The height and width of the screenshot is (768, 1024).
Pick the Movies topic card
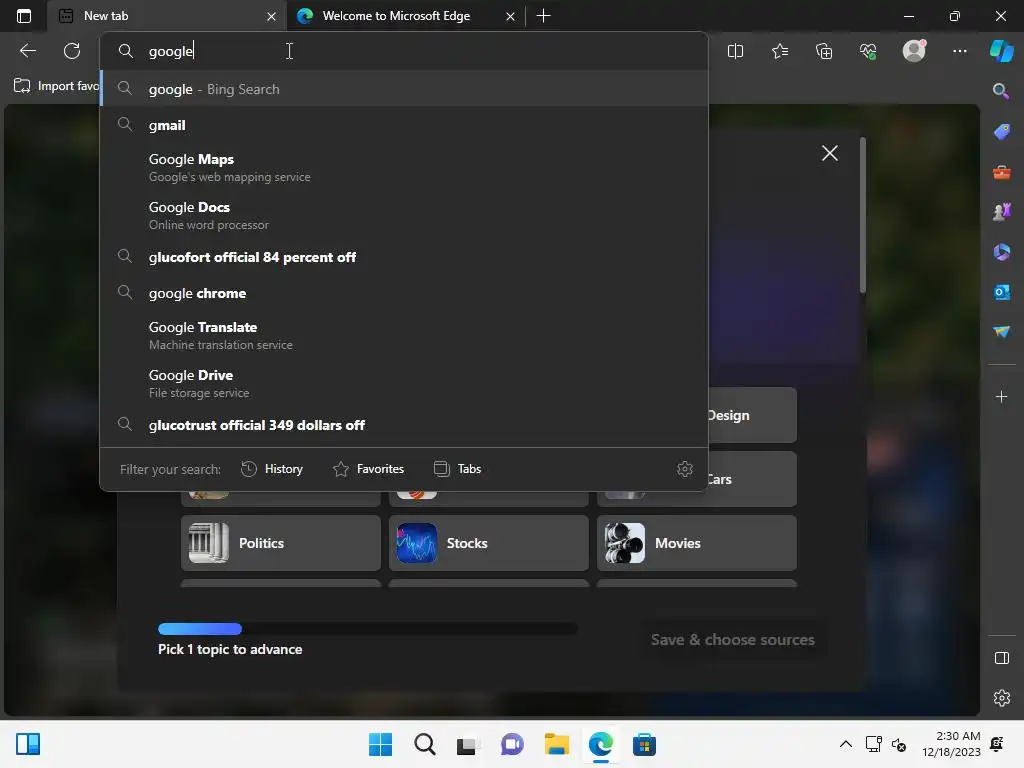(x=697, y=543)
